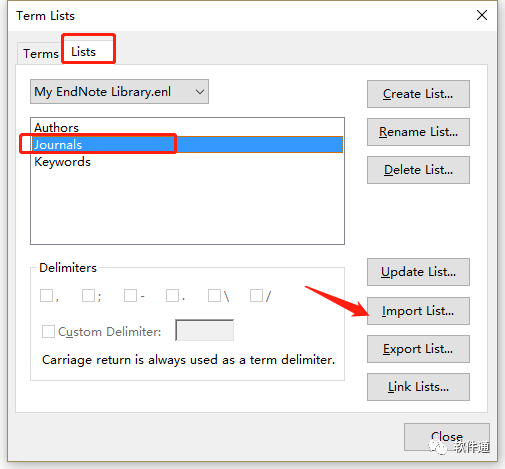Toggle the semicolon delimiter checkbox
This screenshot has height=469, width=505.
[x=88, y=295]
